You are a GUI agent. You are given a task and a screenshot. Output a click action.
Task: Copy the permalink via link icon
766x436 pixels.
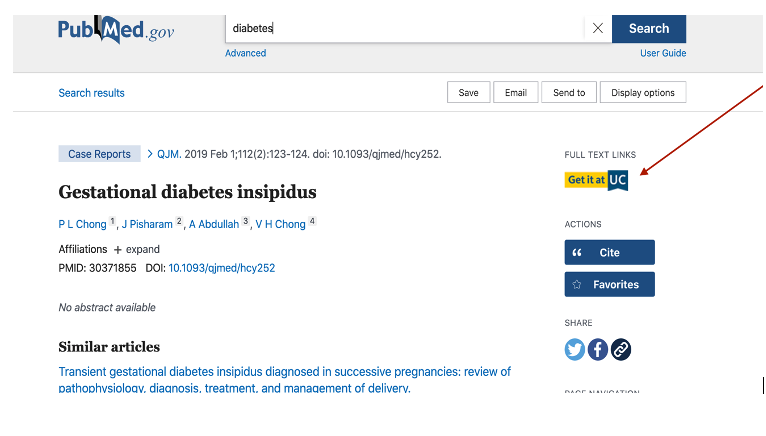click(620, 349)
